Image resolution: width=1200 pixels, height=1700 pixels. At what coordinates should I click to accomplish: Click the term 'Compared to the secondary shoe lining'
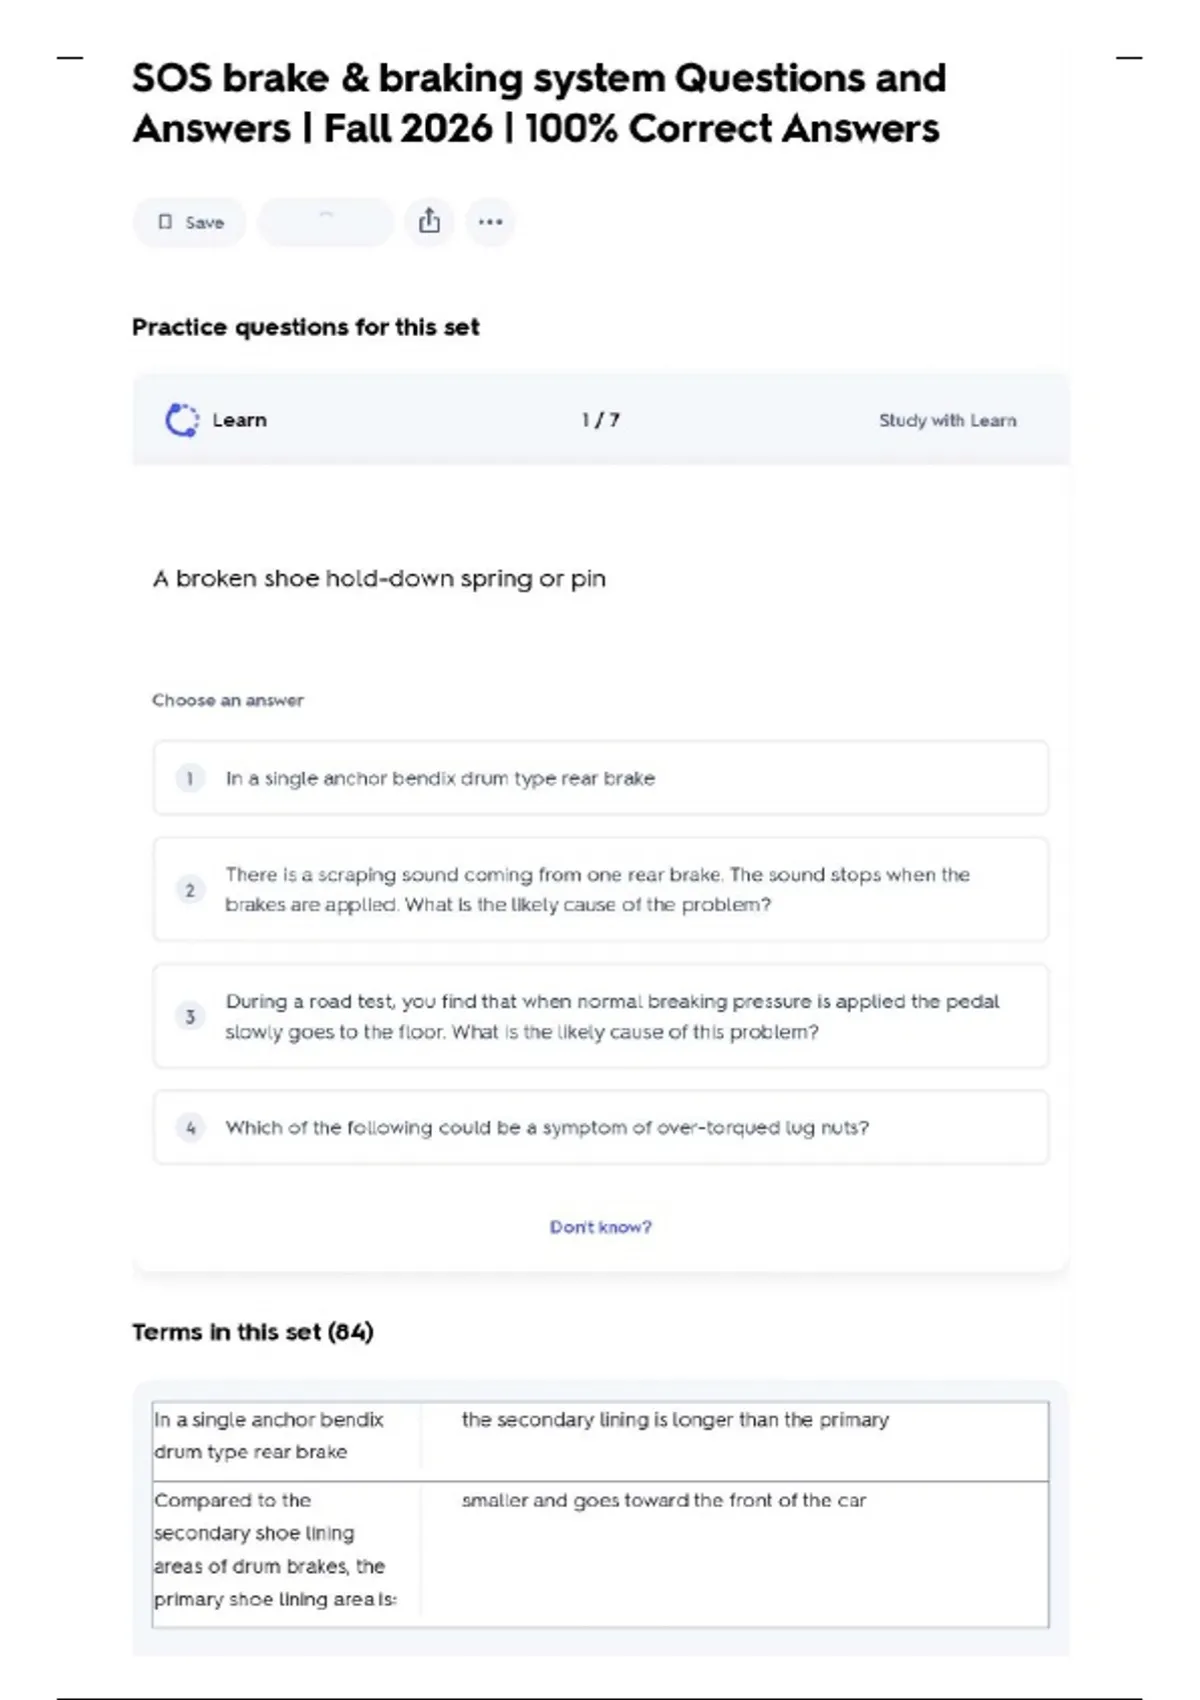274,1549
